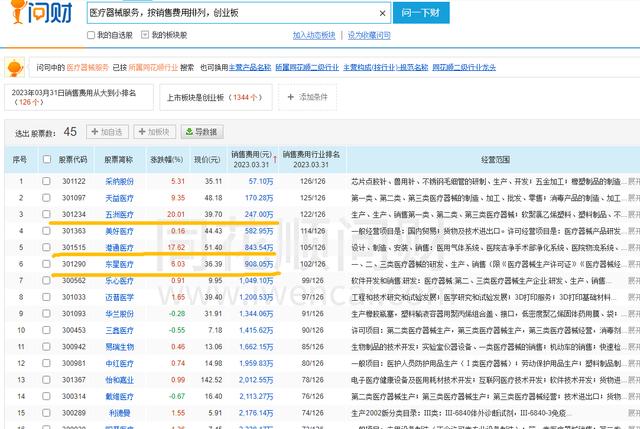Open stock 三鑫医疗
This screenshot has height=429, width=640.
(x=119, y=330)
